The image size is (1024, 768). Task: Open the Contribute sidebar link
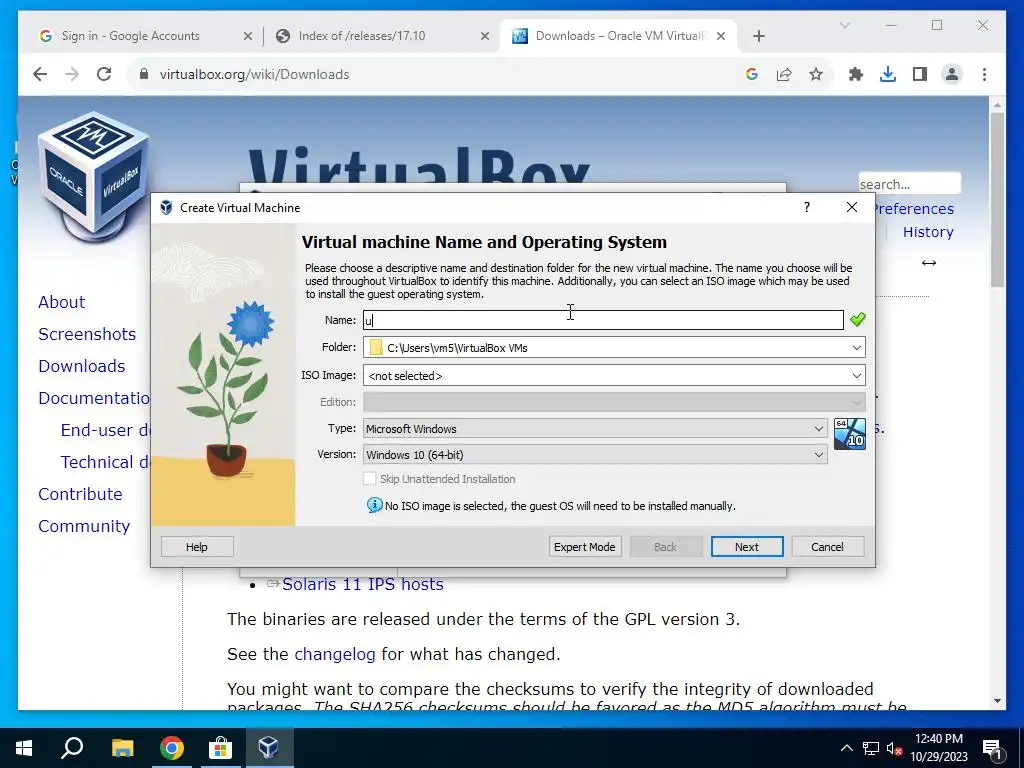click(80, 494)
